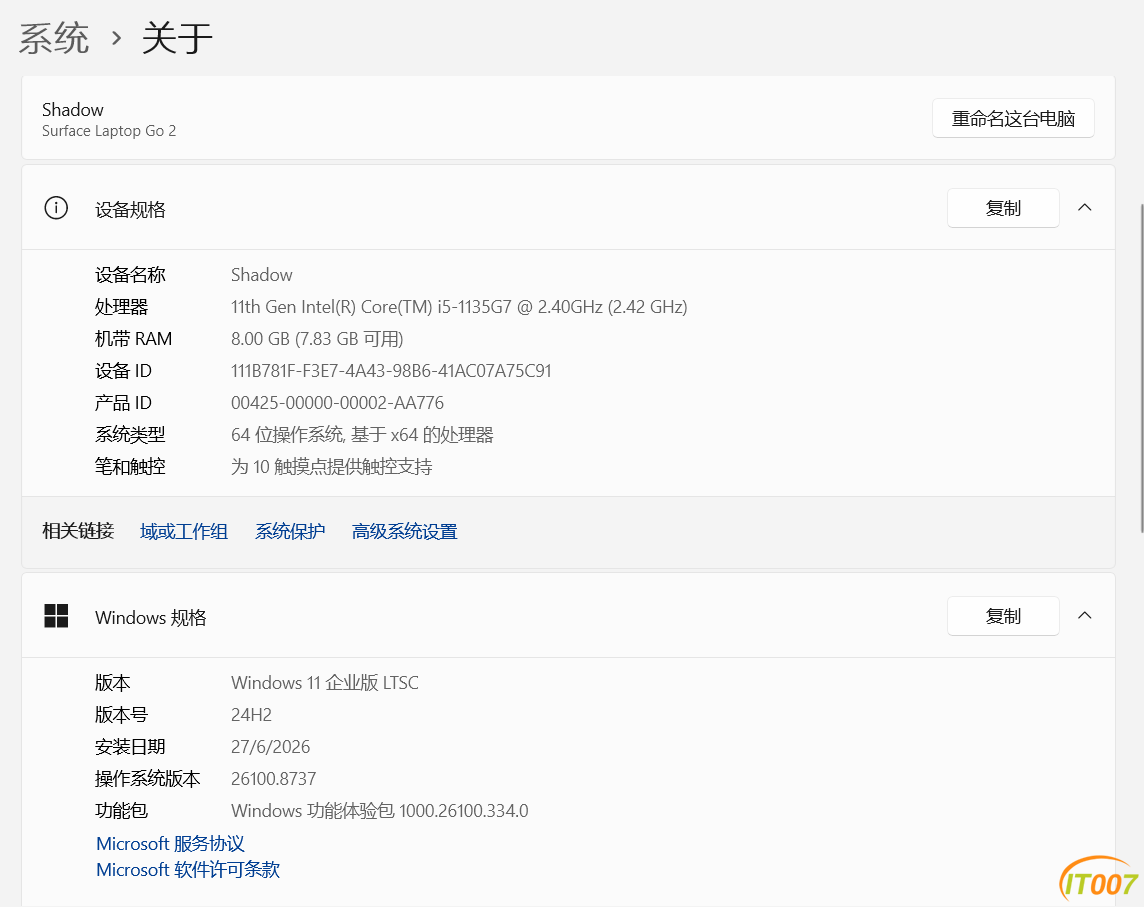Click the vertical scrollbar thumb
This screenshot has width=1144, height=907.
pos(1140,368)
